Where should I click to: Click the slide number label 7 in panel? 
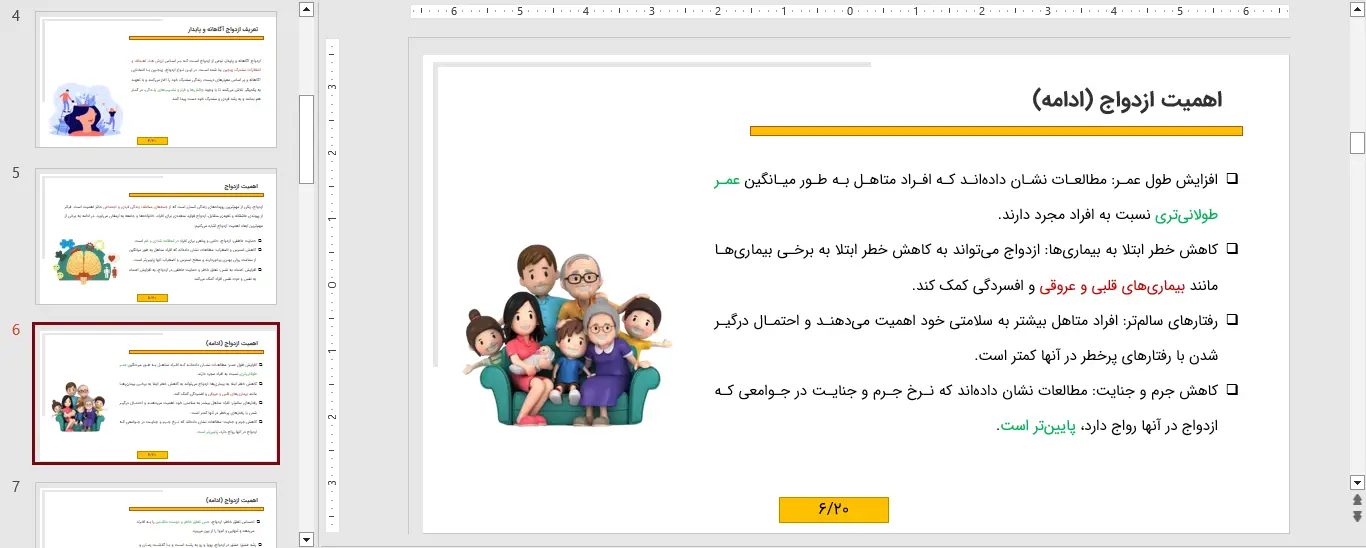pos(16,487)
